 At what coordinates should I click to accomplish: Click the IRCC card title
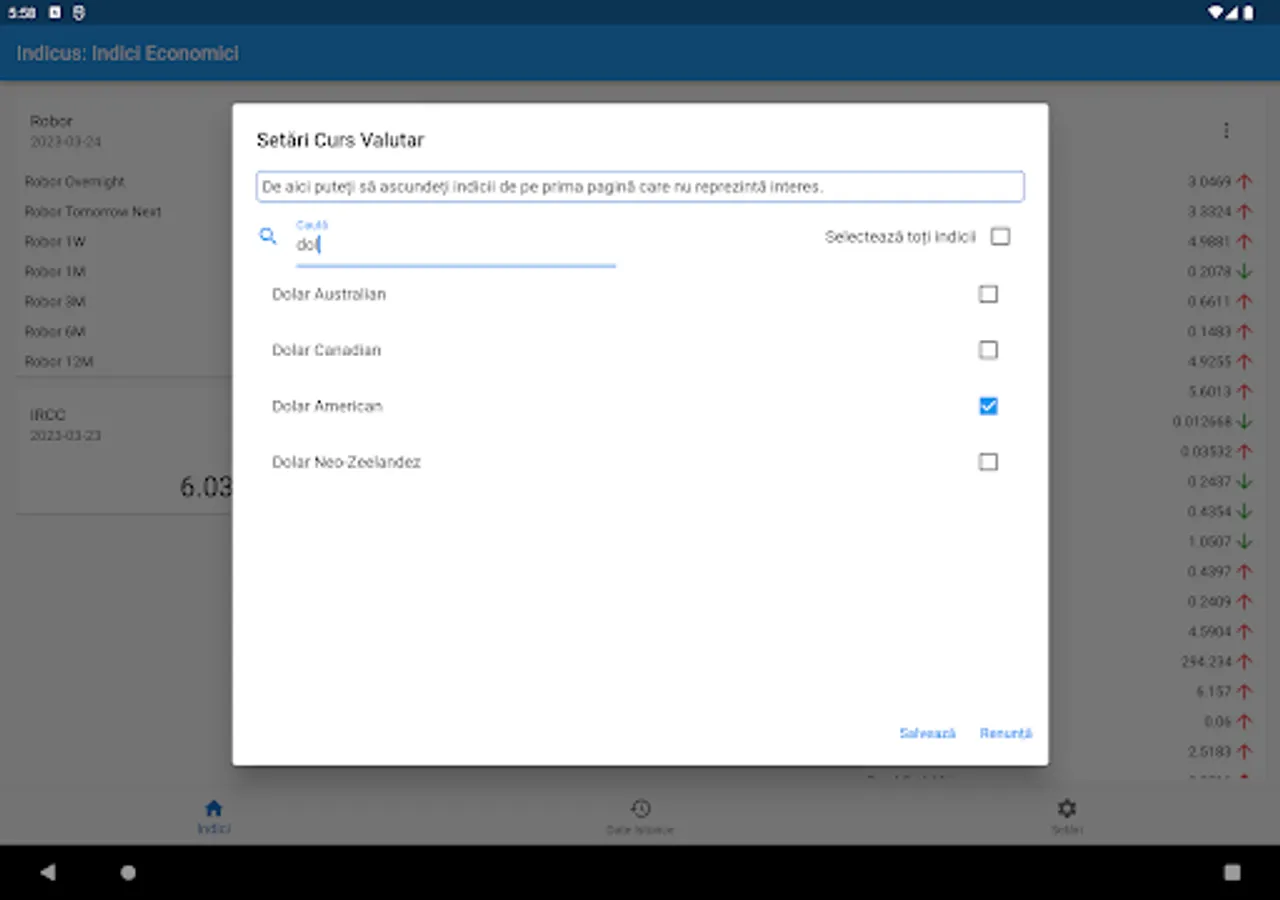click(x=47, y=415)
